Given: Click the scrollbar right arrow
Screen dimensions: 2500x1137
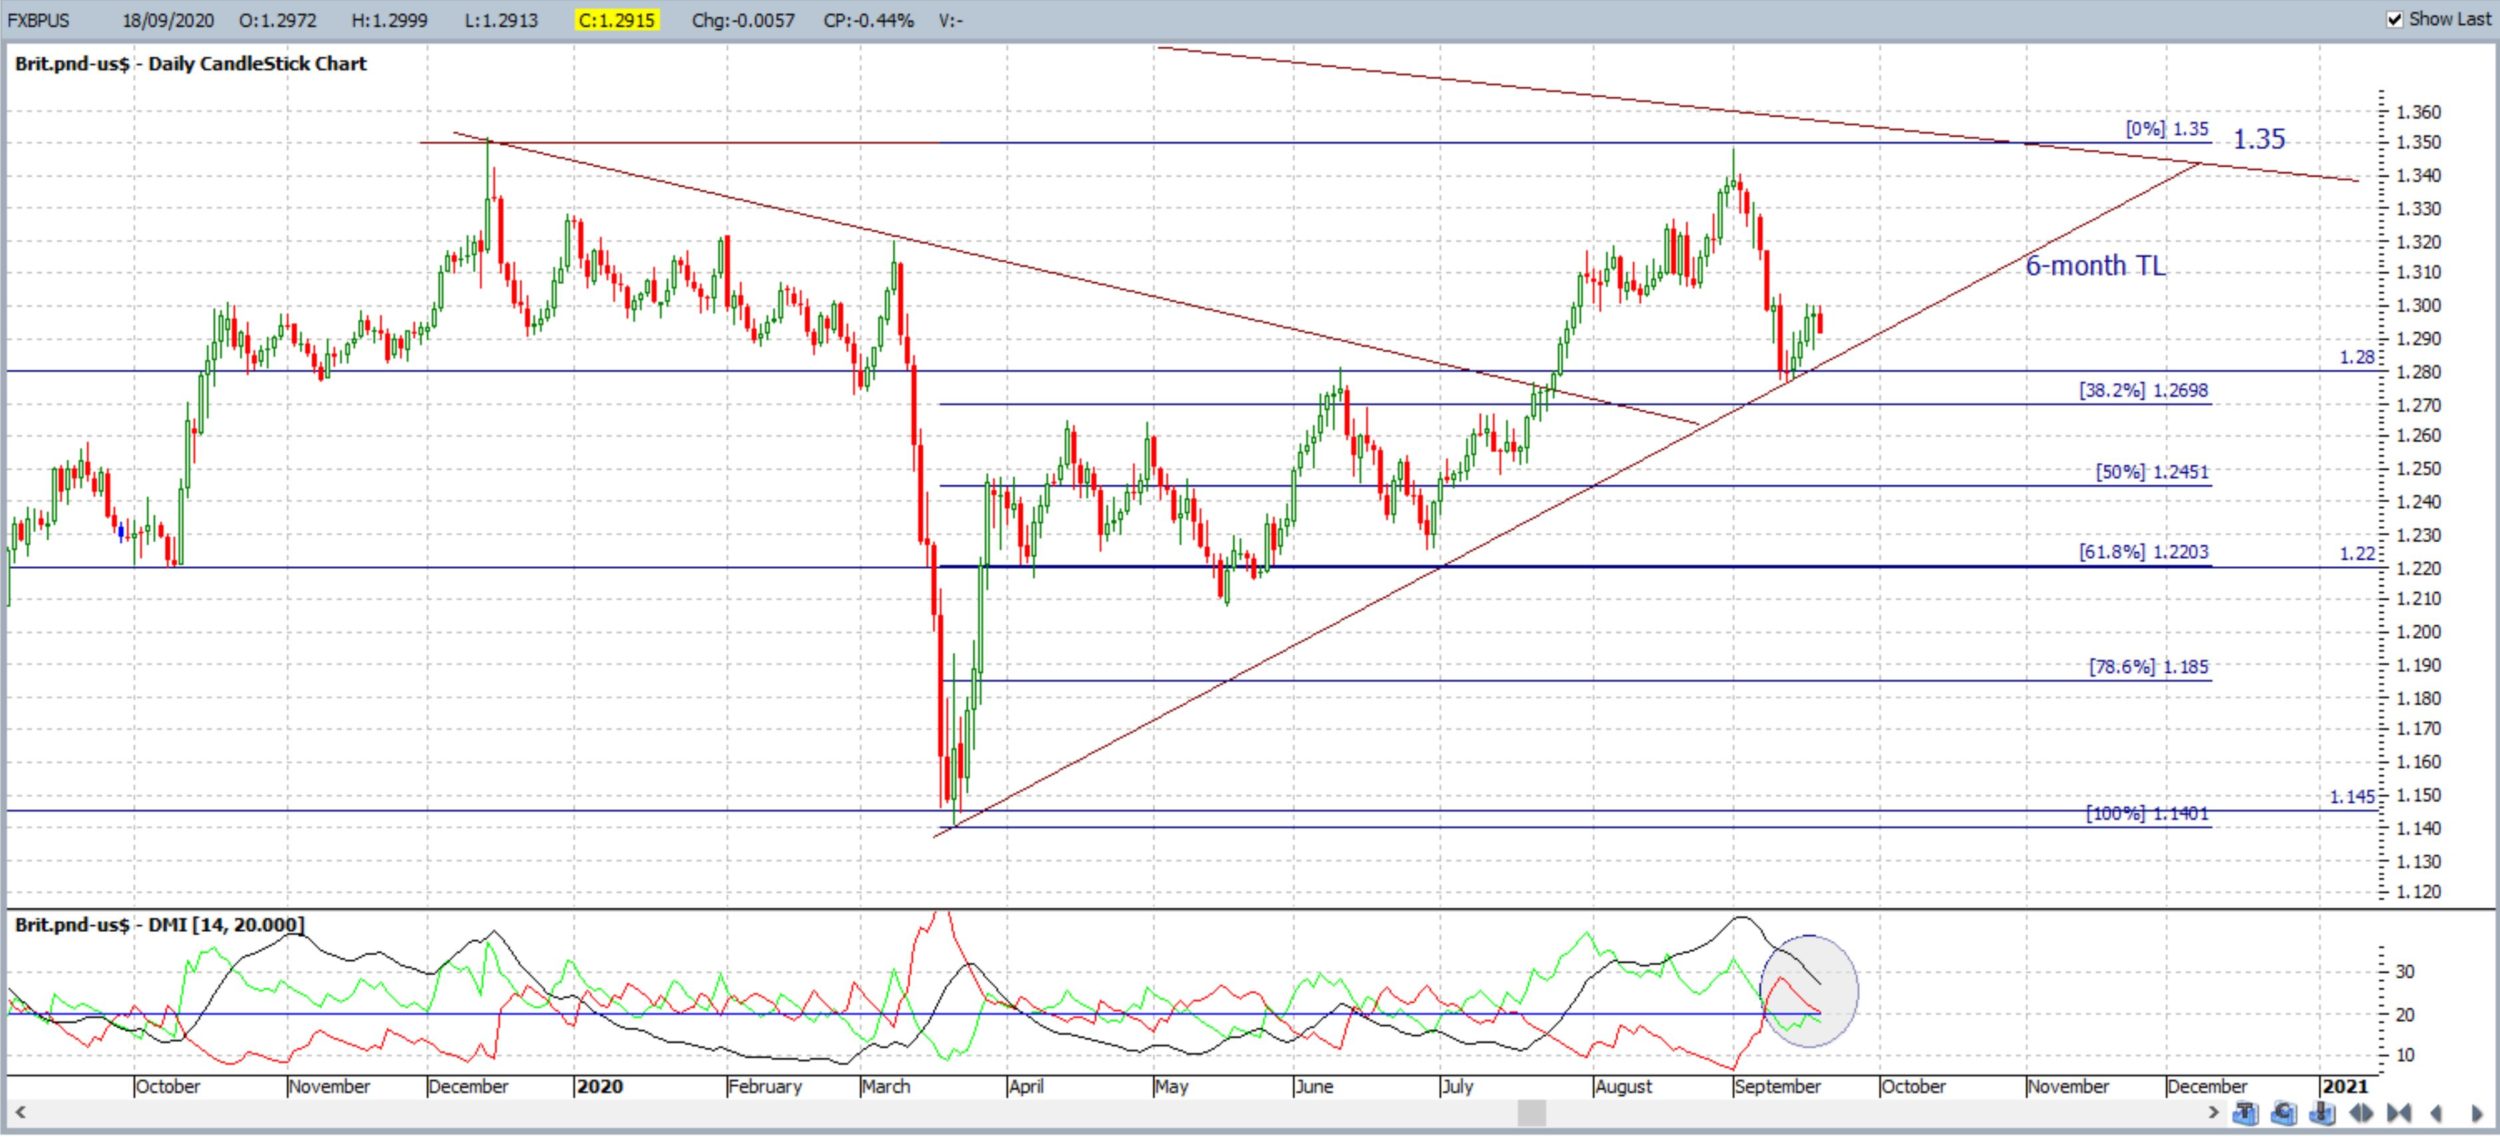Looking at the screenshot, I should click(x=2213, y=1112).
